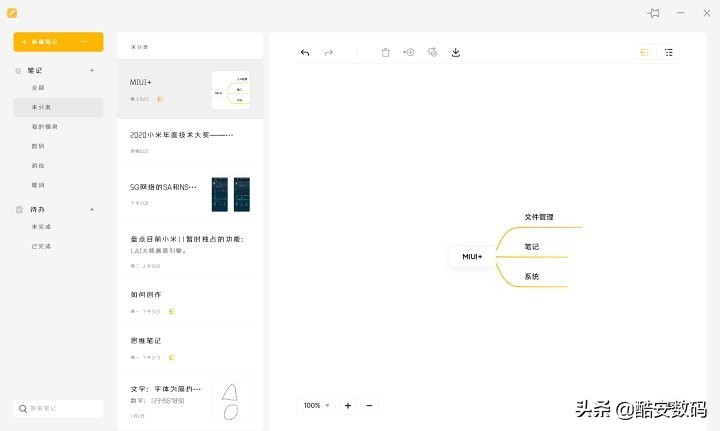Collapse the 笔记 section chevron
720x431 pixels.
pos(92,70)
